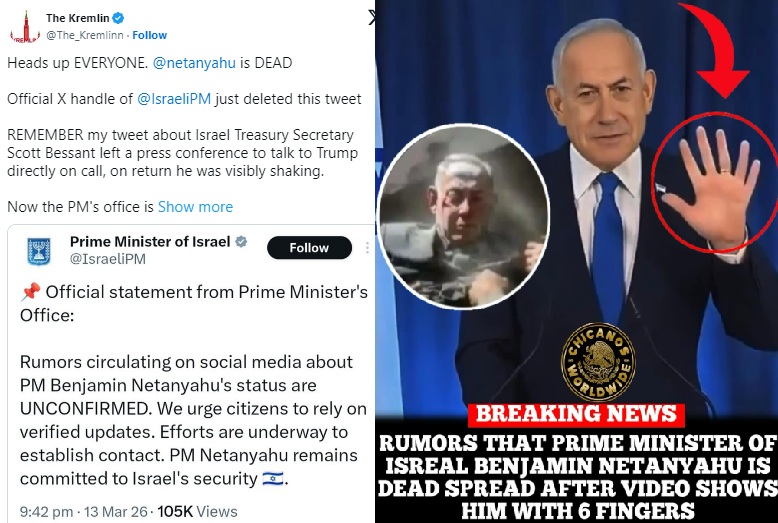This screenshot has height=523, width=778.
Task: Open the @netanyahu mention
Action: tap(194, 63)
